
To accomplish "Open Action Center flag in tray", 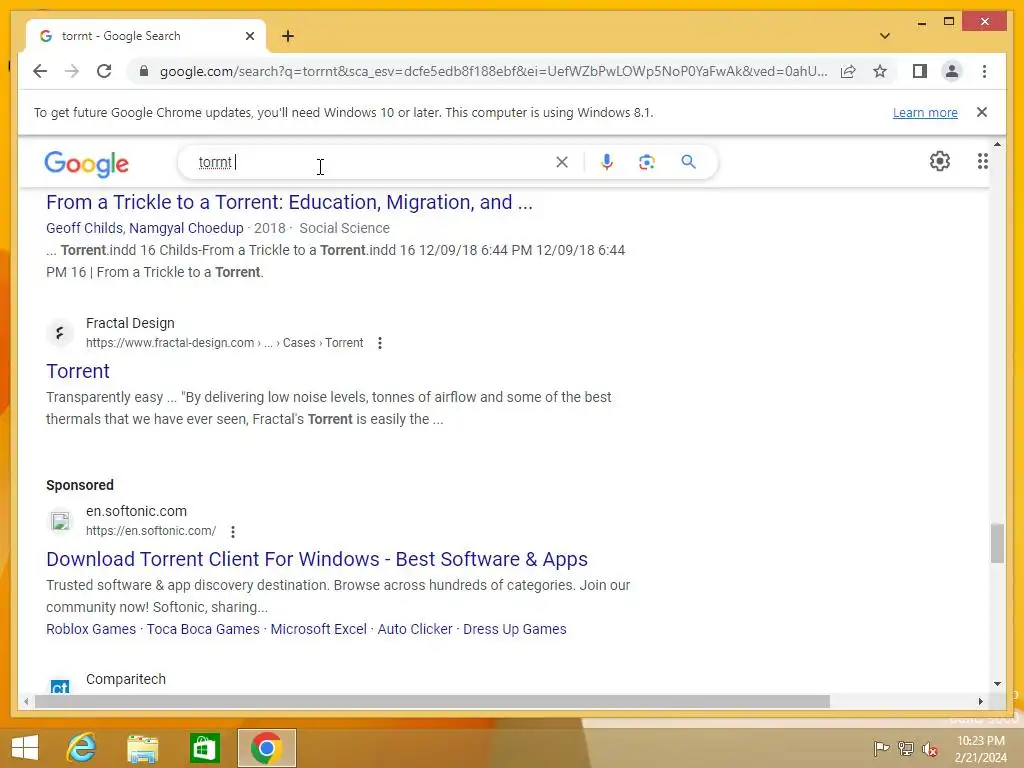I will coord(881,748).
